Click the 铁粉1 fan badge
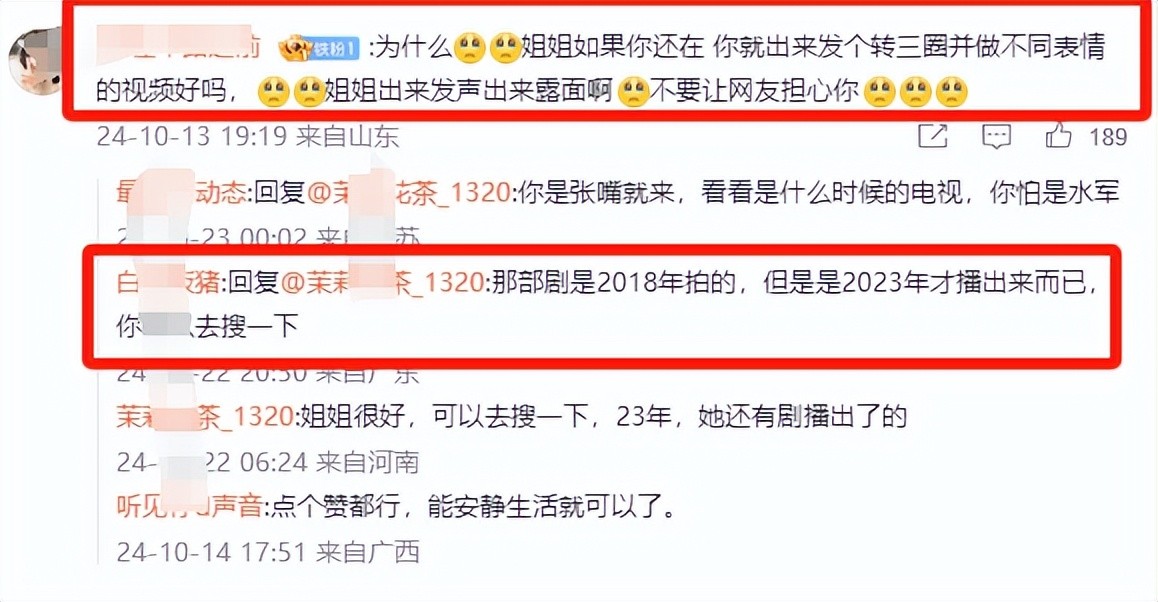This screenshot has height=602, width=1158. click(x=335, y=49)
